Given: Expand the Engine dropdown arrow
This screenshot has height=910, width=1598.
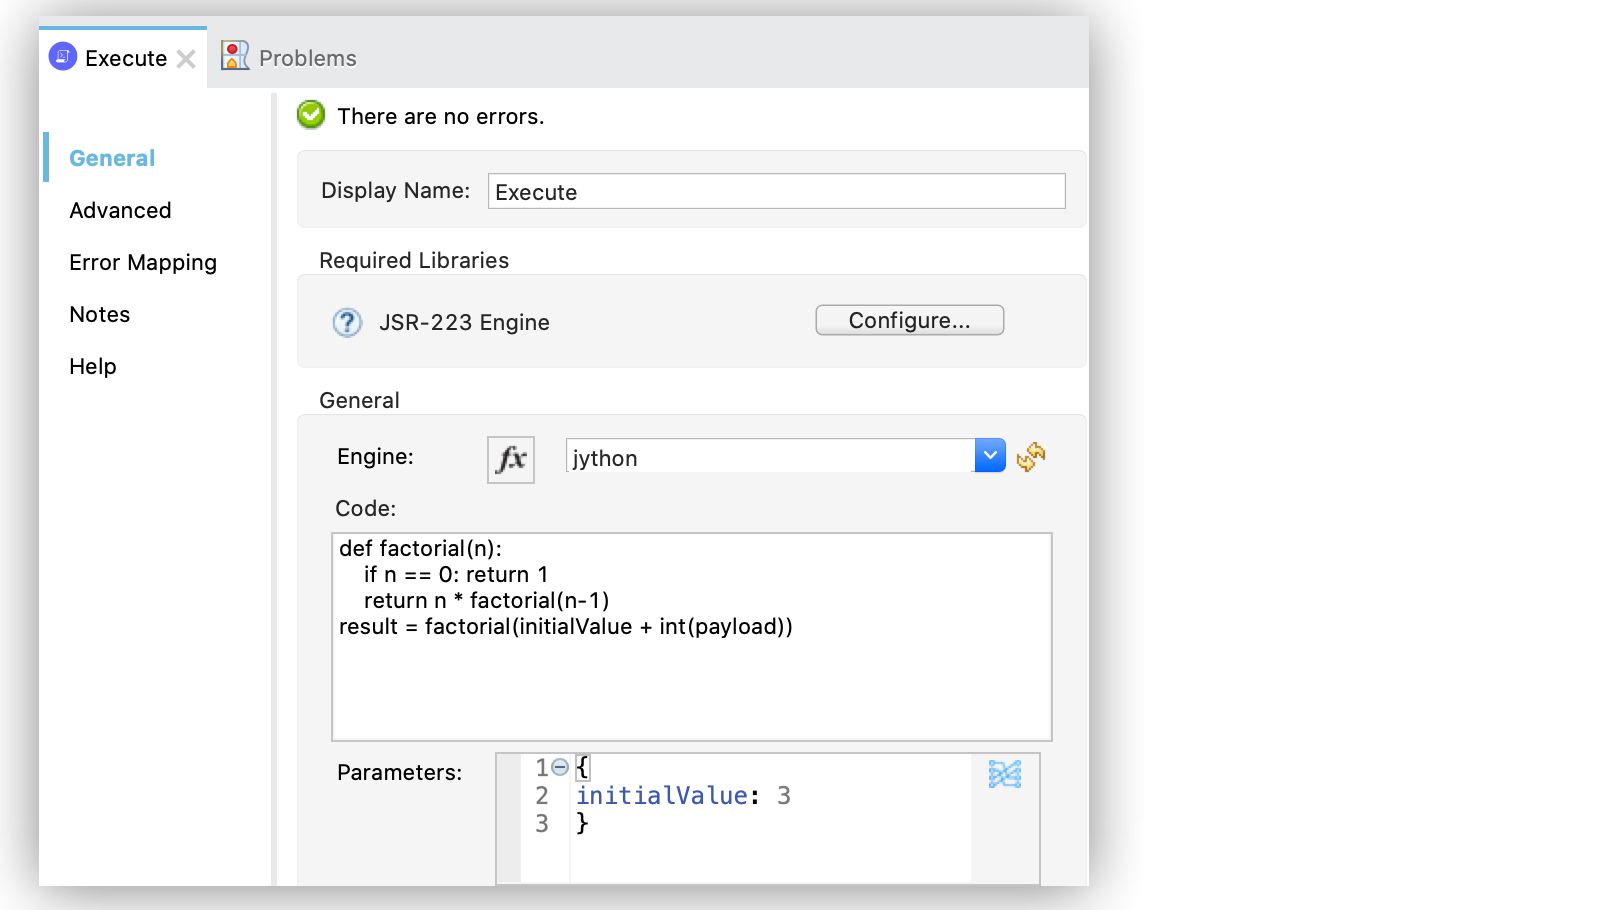Looking at the screenshot, I should click(989, 456).
